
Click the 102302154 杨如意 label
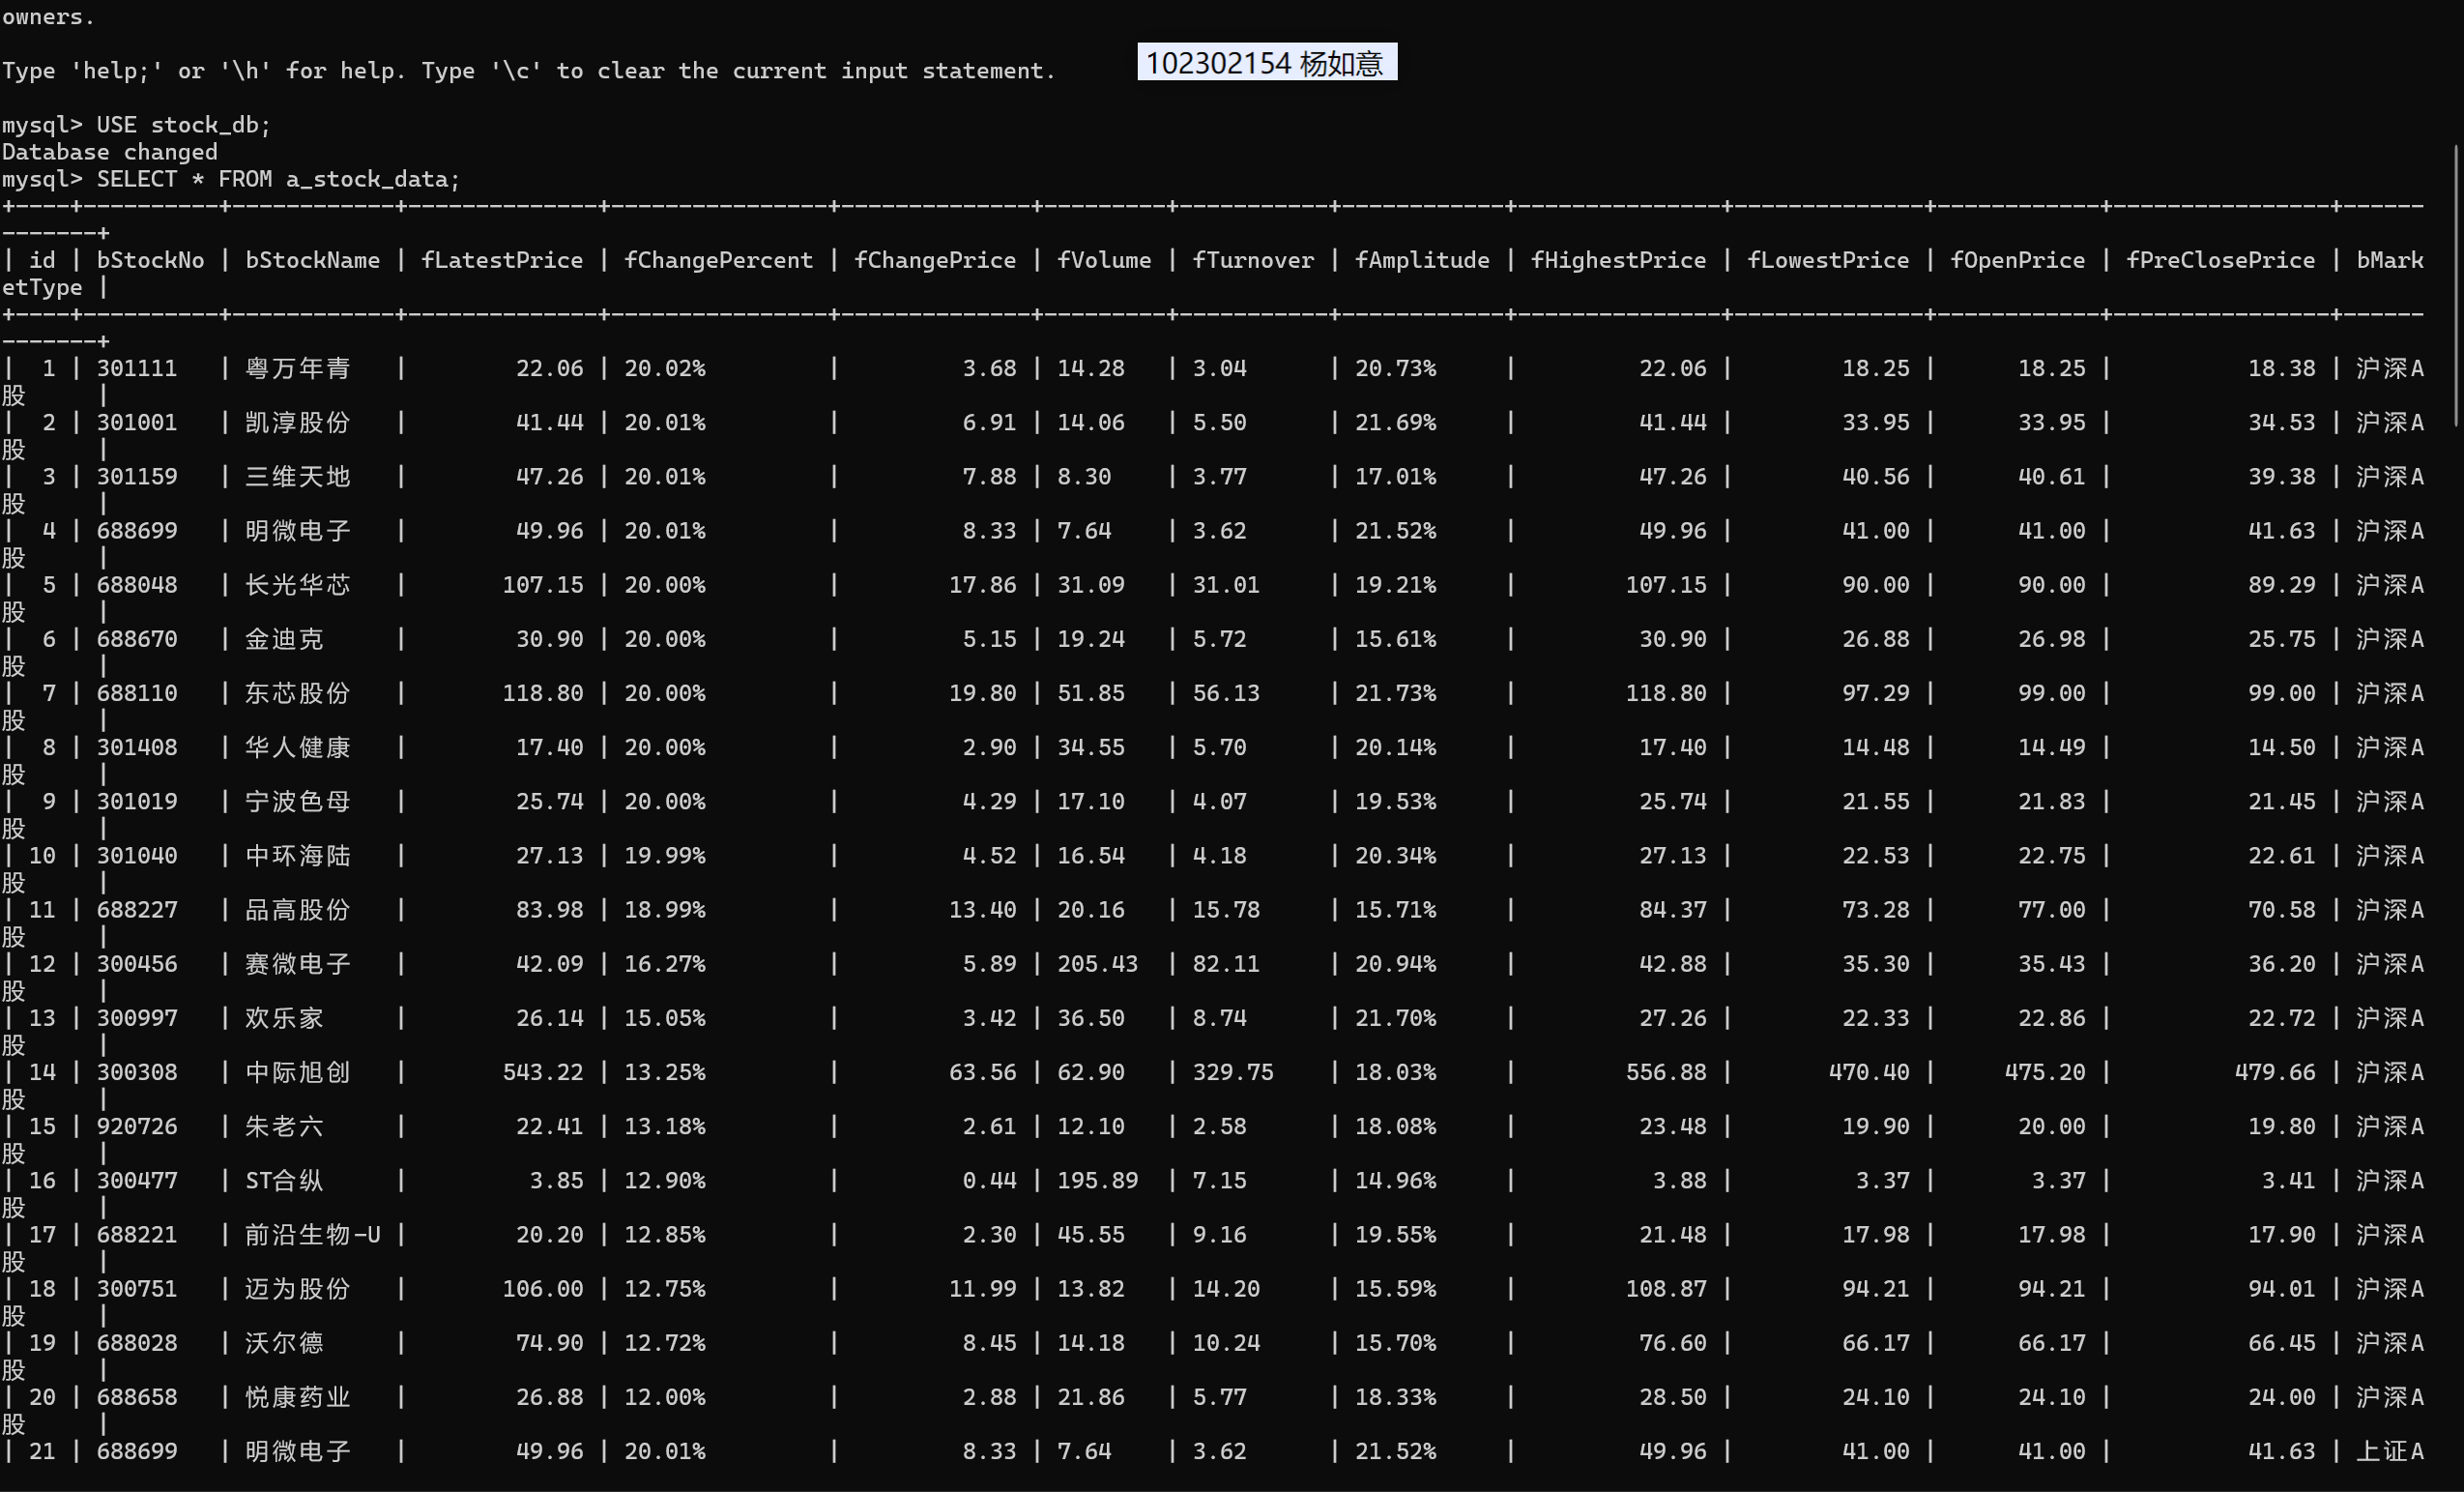(1266, 63)
